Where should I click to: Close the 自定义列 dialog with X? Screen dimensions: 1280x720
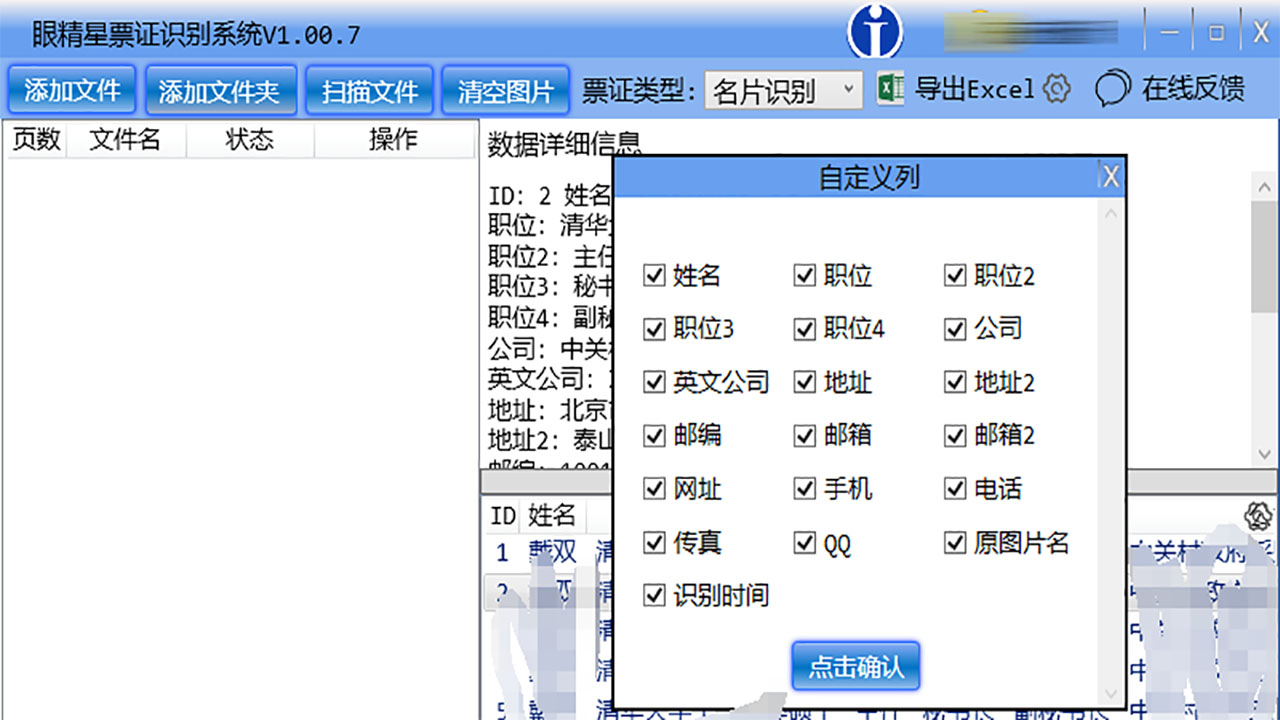tap(1110, 177)
